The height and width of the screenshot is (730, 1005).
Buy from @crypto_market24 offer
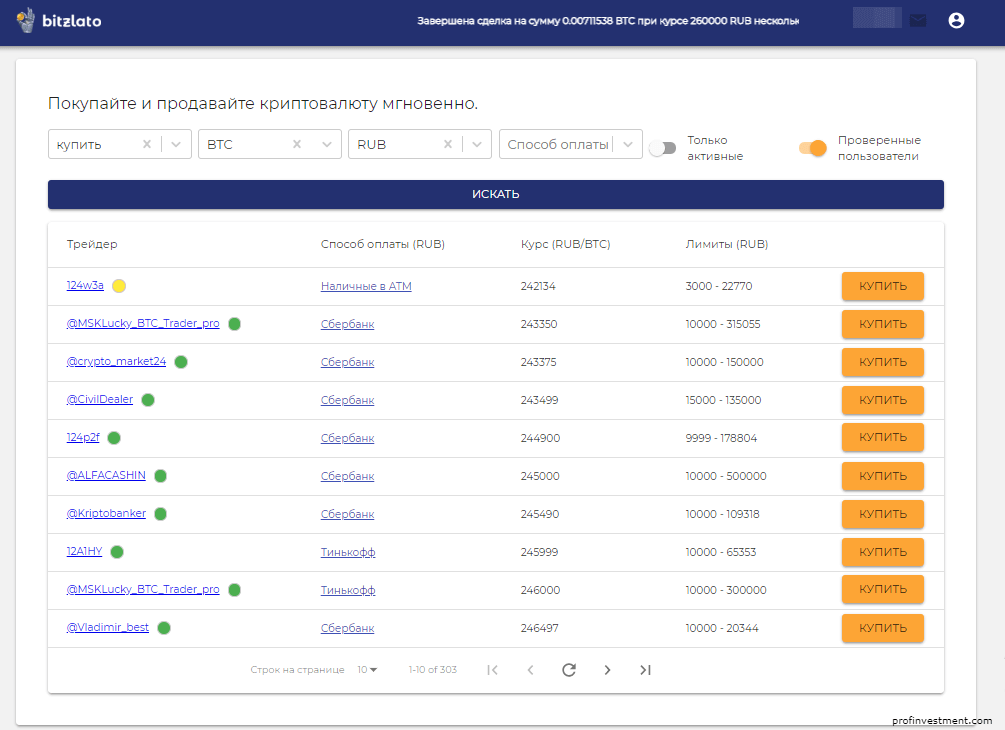point(883,362)
